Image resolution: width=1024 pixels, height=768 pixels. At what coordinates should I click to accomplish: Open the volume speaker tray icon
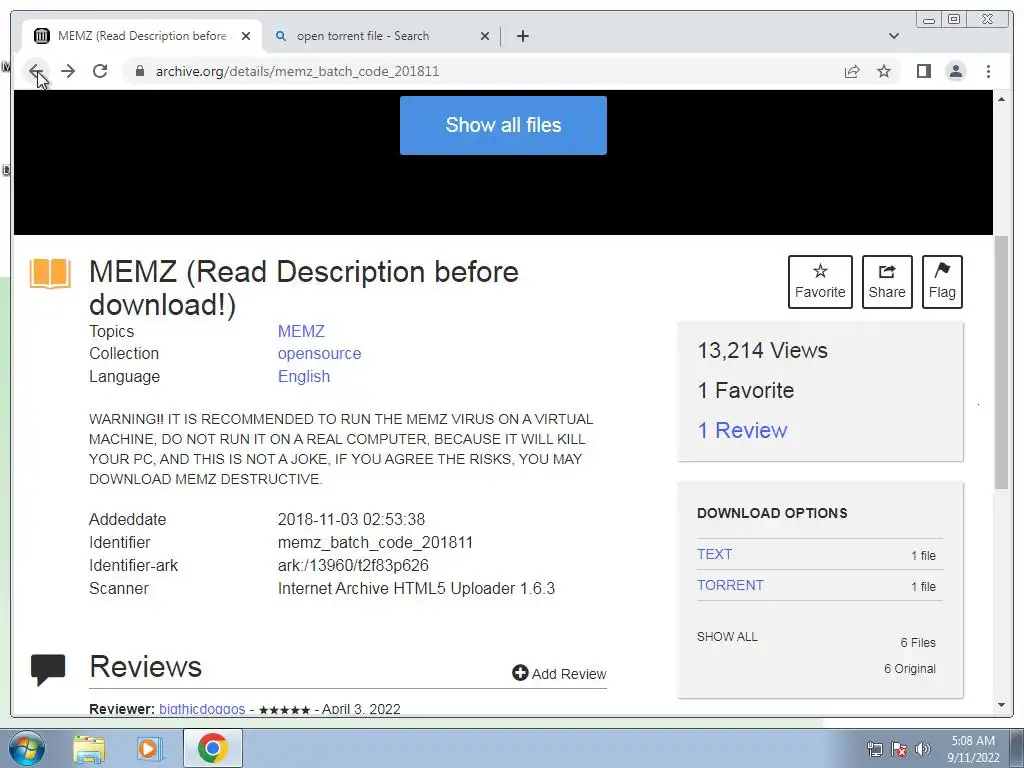(922, 749)
